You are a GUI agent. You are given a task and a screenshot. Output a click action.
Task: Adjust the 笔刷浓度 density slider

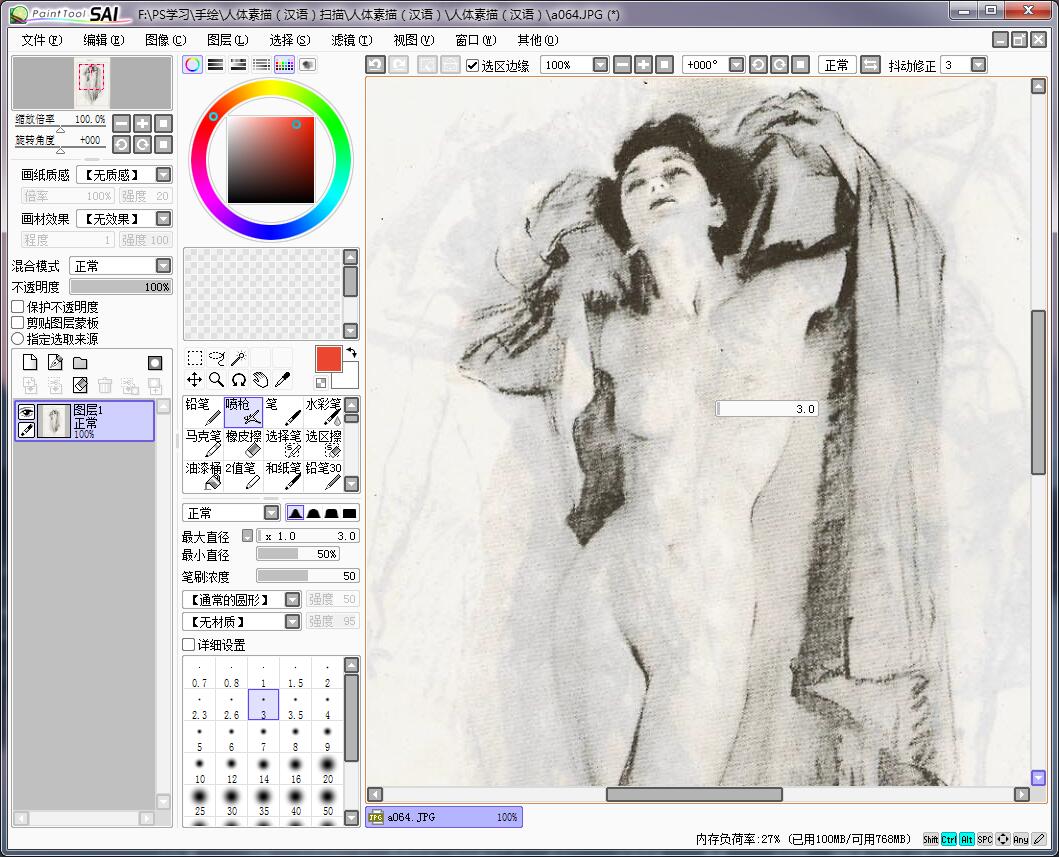point(307,576)
